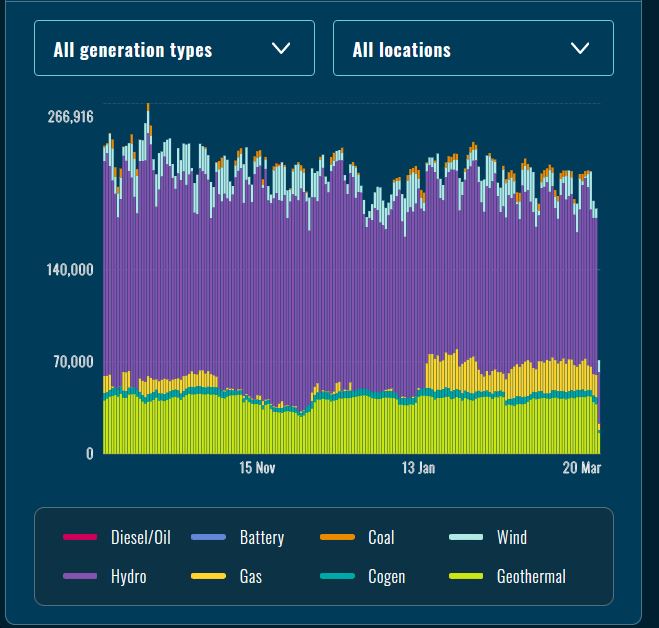Open the All generation types dropdown
Viewport: 659px width, 628px height.
[173, 49]
